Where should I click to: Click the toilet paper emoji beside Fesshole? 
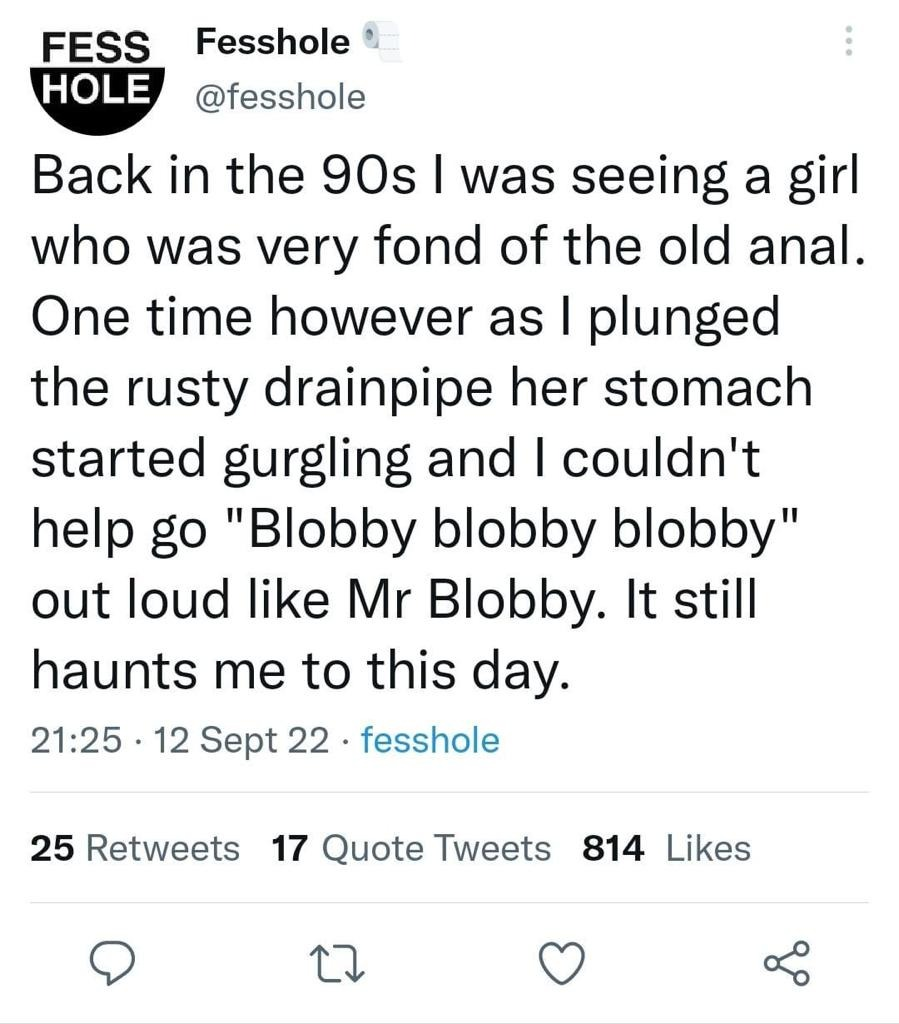[381, 42]
